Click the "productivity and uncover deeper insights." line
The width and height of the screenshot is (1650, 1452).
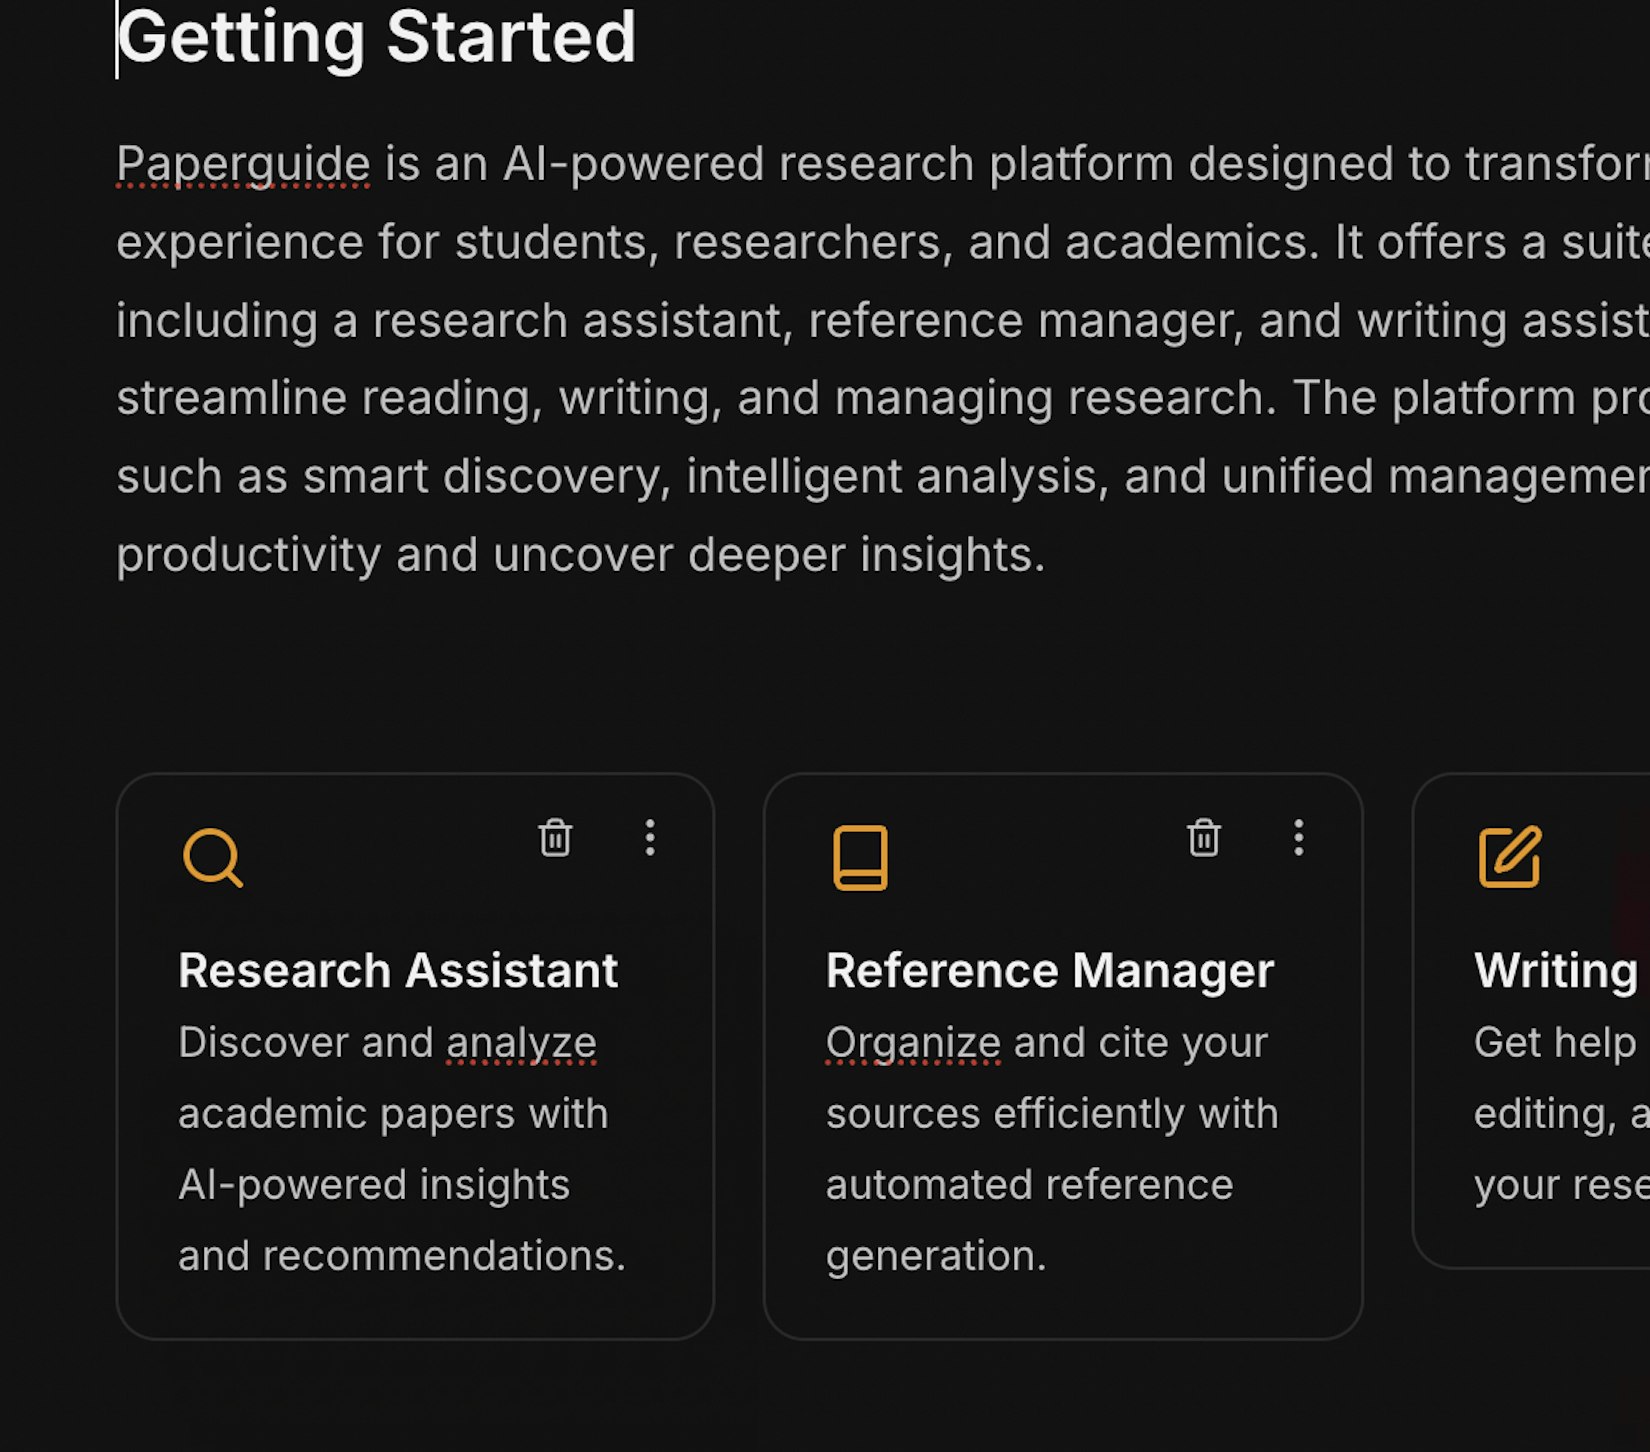(x=580, y=555)
